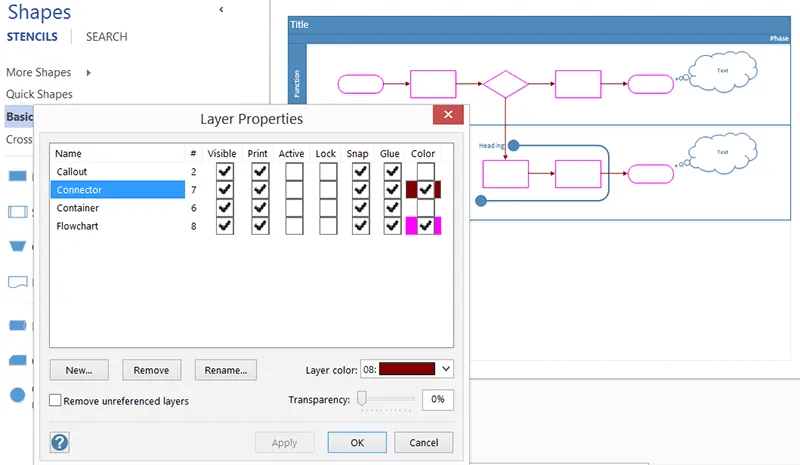This screenshot has width=800, height=465.
Task: Click the Cancel button
Action: coord(423,443)
